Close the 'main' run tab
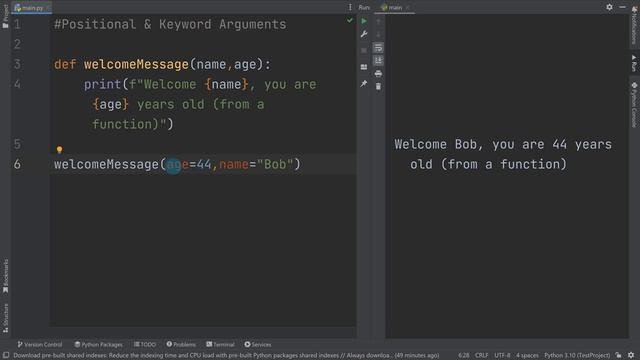640x360 pixels. point(407,7)
